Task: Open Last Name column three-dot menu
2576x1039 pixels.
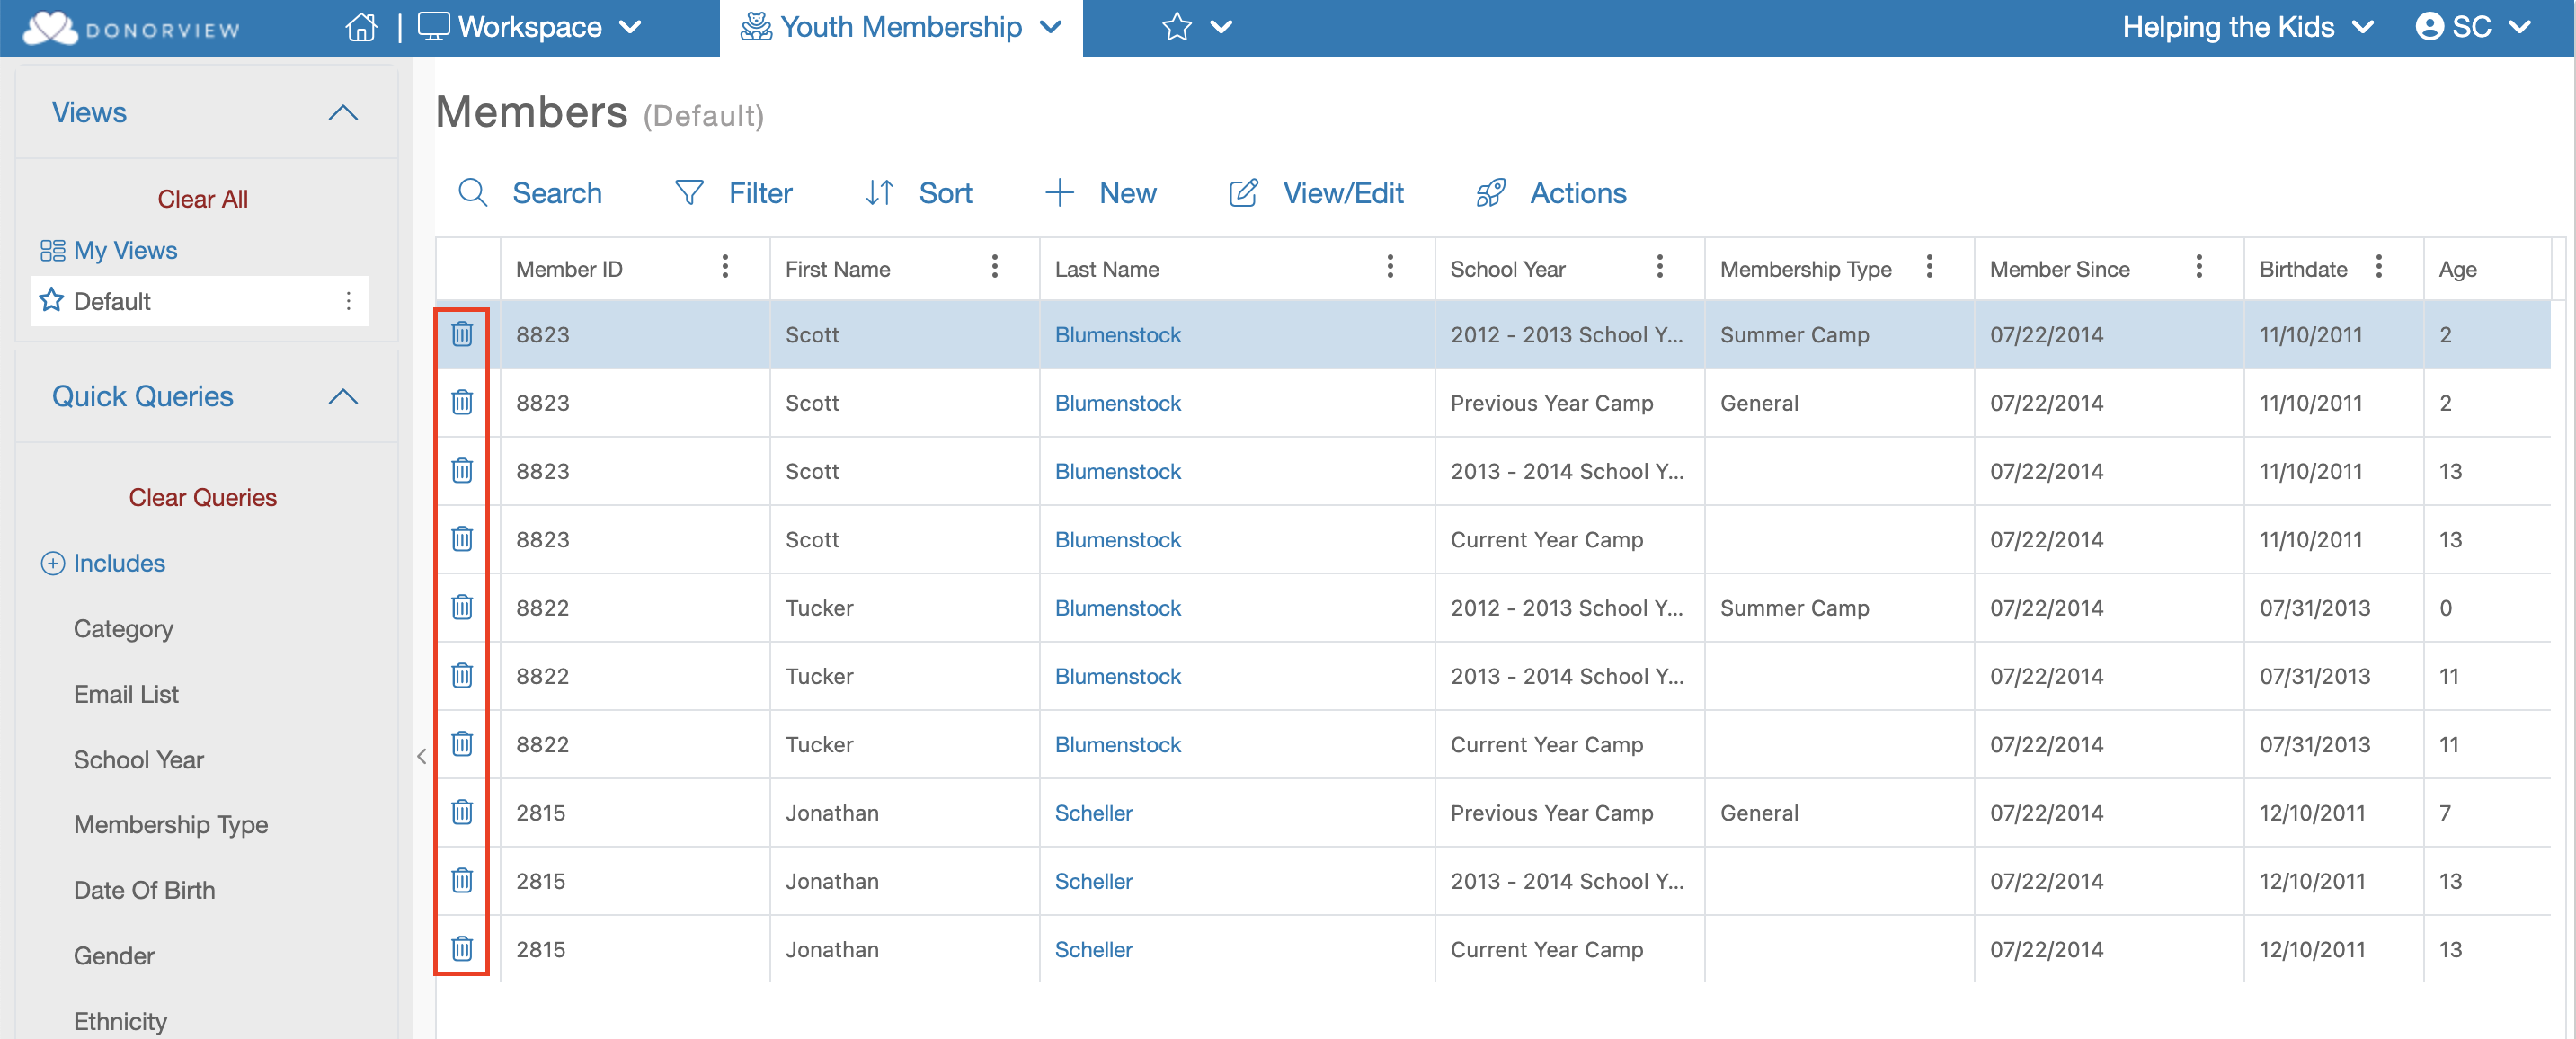Action: tap(1389, 267)
